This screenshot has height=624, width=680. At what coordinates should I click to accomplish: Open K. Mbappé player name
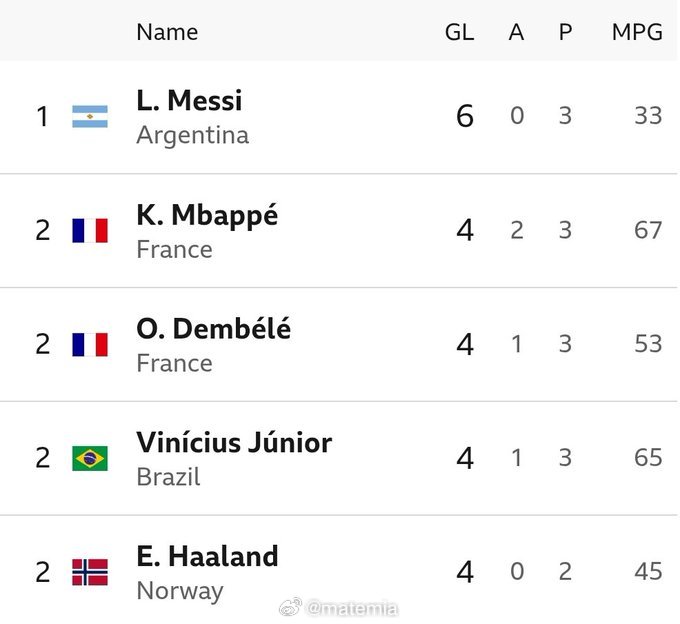click(207, 215)
